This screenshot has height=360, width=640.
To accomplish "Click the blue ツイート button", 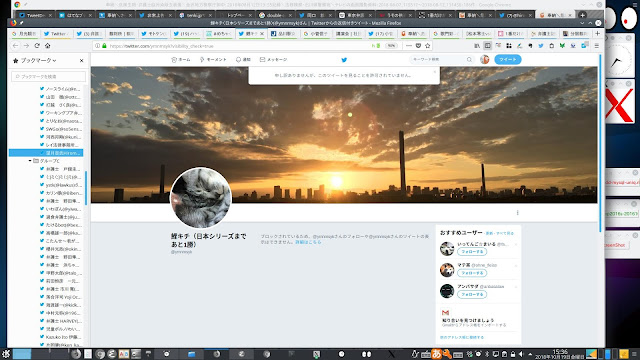I will pyautogui.click(x=508, y=60).
